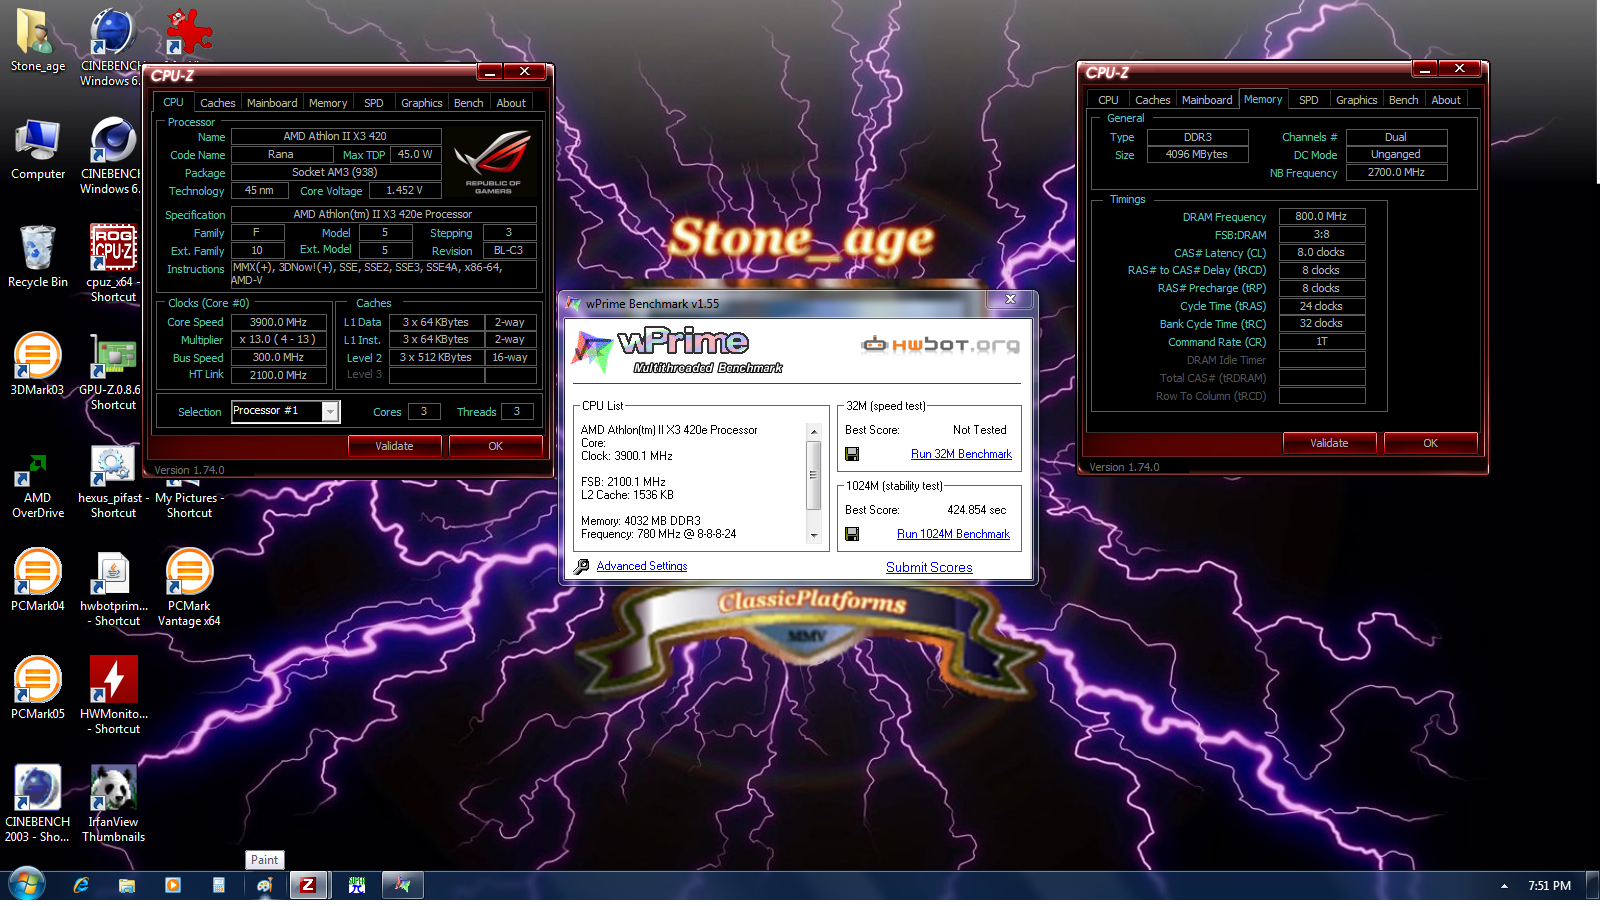Switch to Super Pi in the taskbar

pos(357,885)
